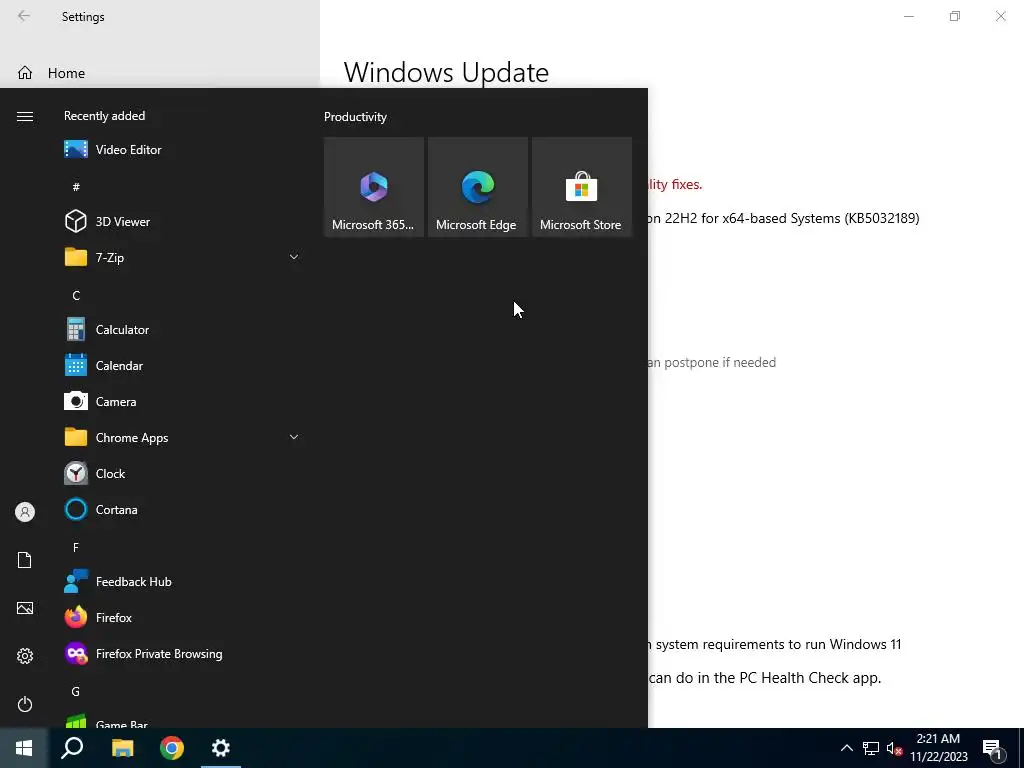Screen dimensions: 1024x768
Task: Open the Clock app
Action: 183,473
